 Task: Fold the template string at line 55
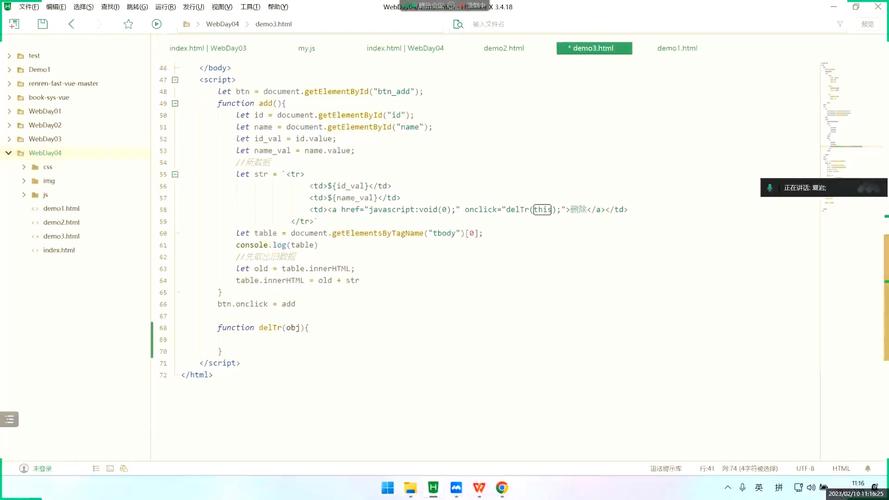pos(175,174)
